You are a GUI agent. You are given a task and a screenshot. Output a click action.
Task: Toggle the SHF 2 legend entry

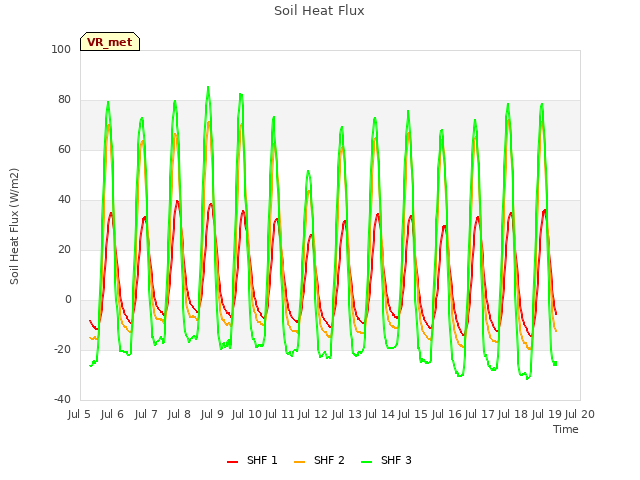(319, 460)
